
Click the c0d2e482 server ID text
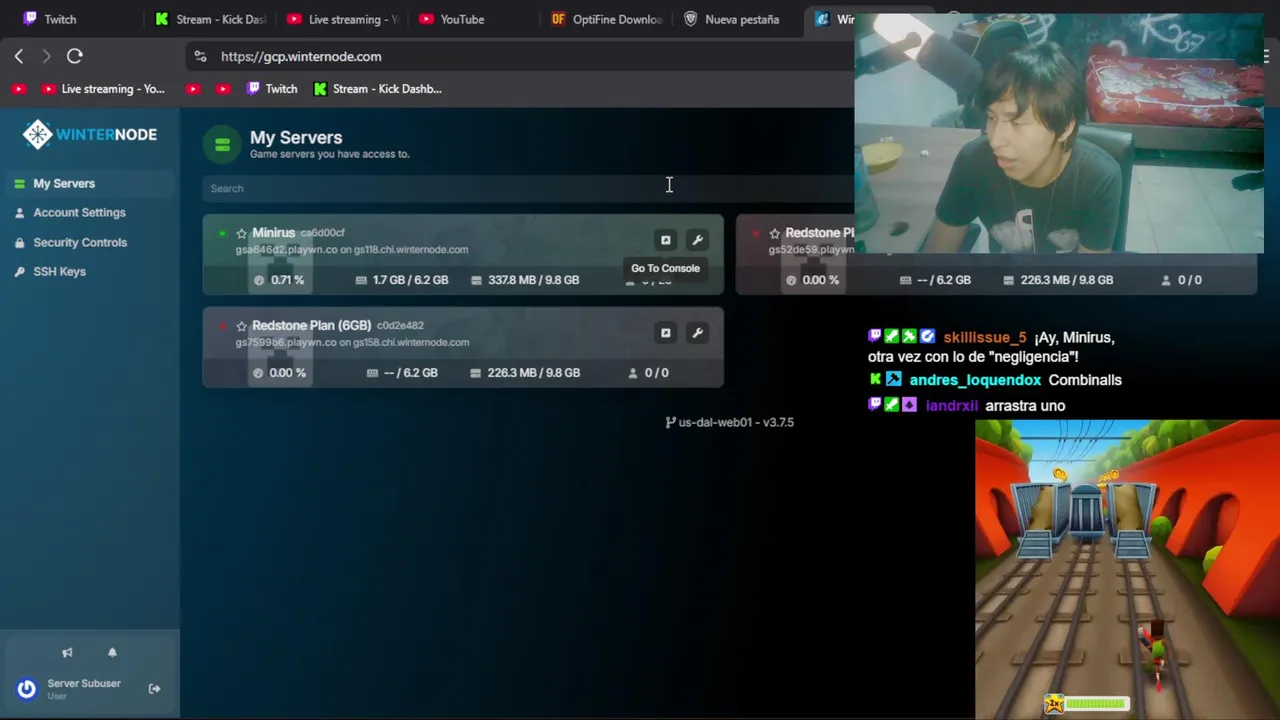[x=400, y=326]
